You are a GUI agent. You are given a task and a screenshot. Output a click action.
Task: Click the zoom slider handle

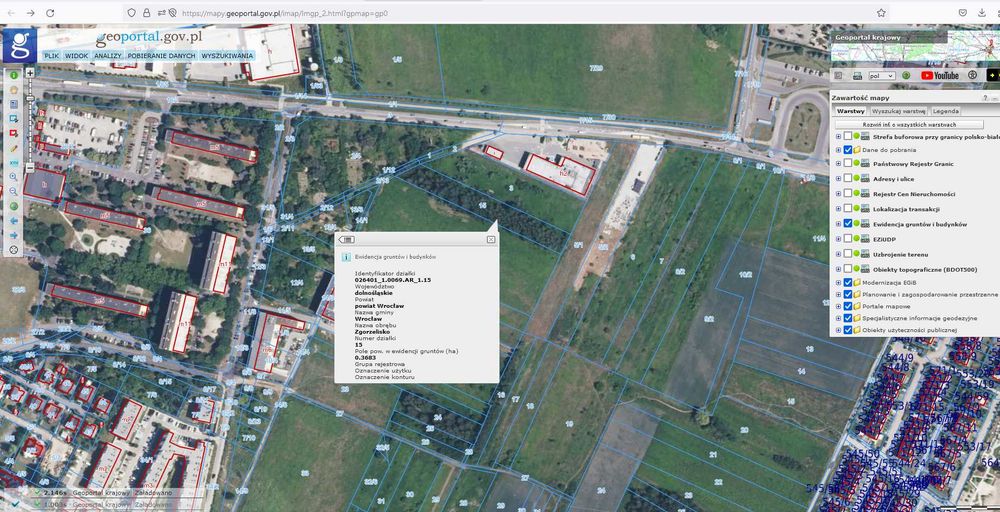[x=30, y=98]
